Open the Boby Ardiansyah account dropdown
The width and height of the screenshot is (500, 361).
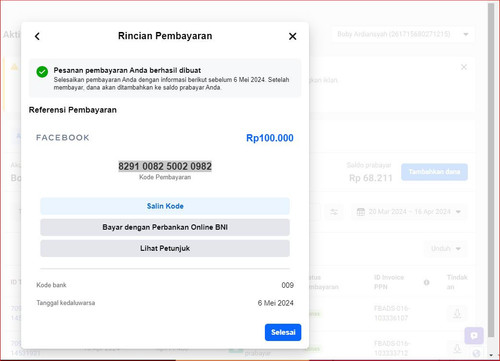pyautogui.click(x=403, y=34)
